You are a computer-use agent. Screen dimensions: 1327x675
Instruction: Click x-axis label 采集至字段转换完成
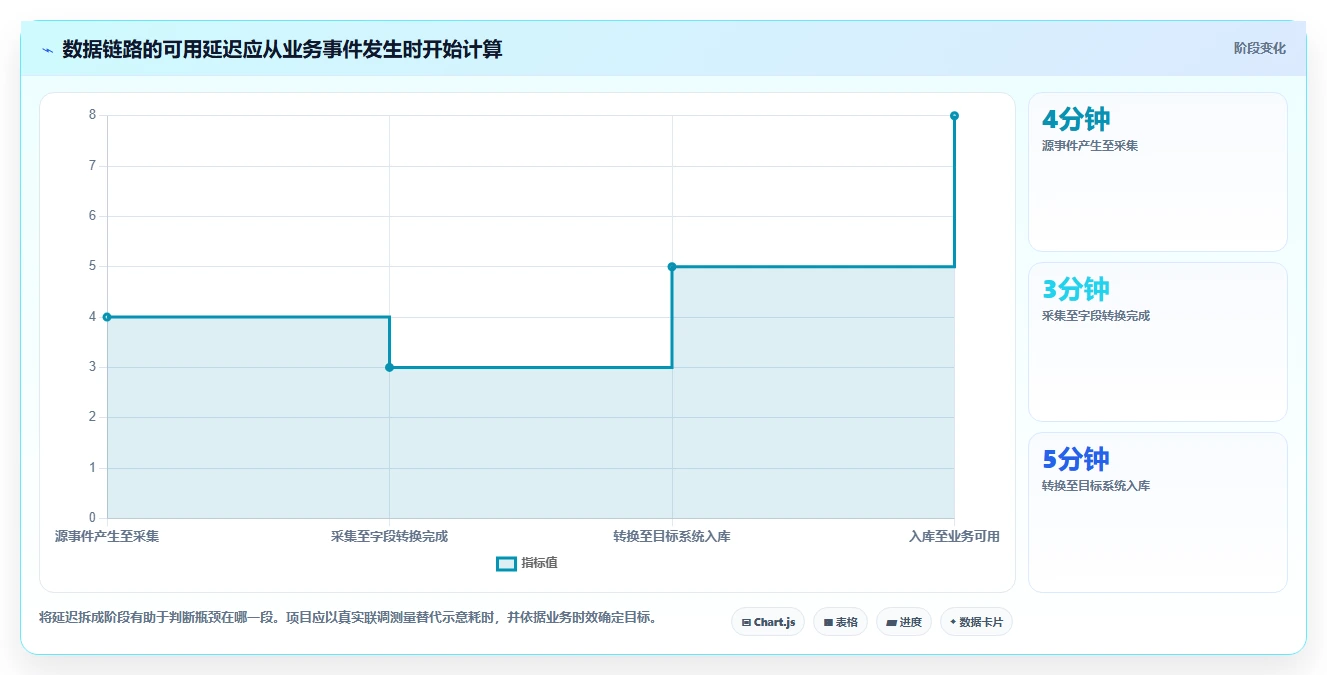[389, 536]
